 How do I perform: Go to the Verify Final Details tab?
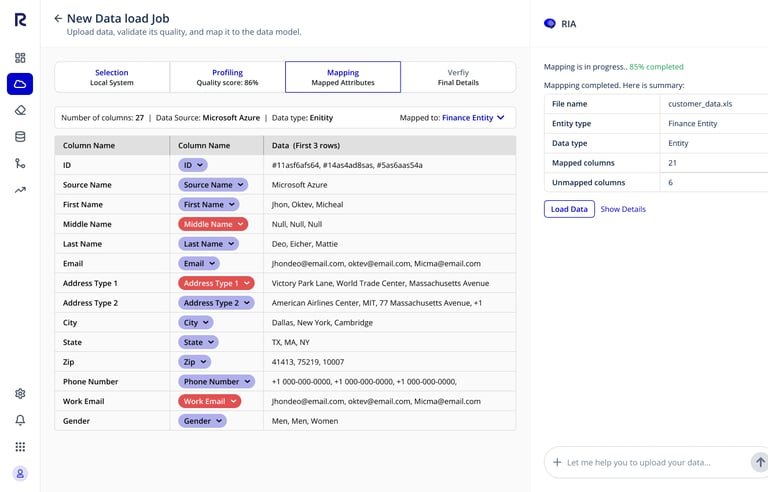458,77
